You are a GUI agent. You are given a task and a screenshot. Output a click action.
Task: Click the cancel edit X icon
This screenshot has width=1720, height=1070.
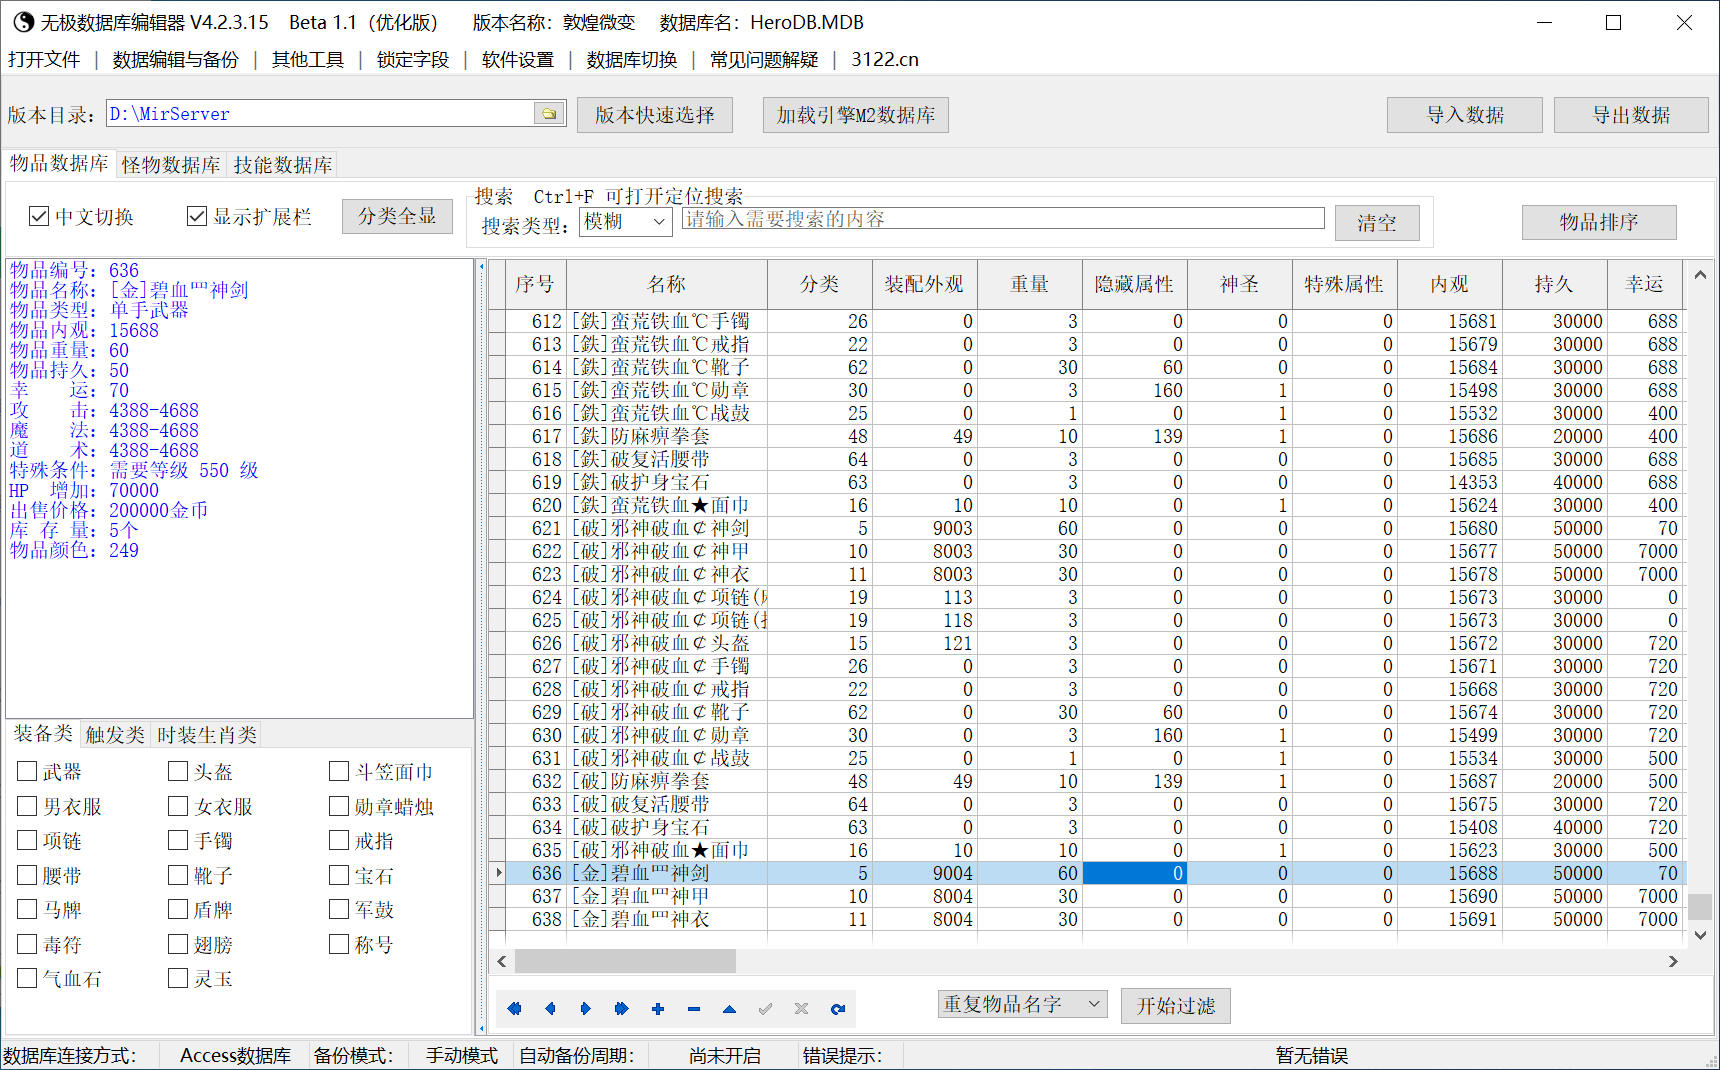click(x=801, y=1009)
